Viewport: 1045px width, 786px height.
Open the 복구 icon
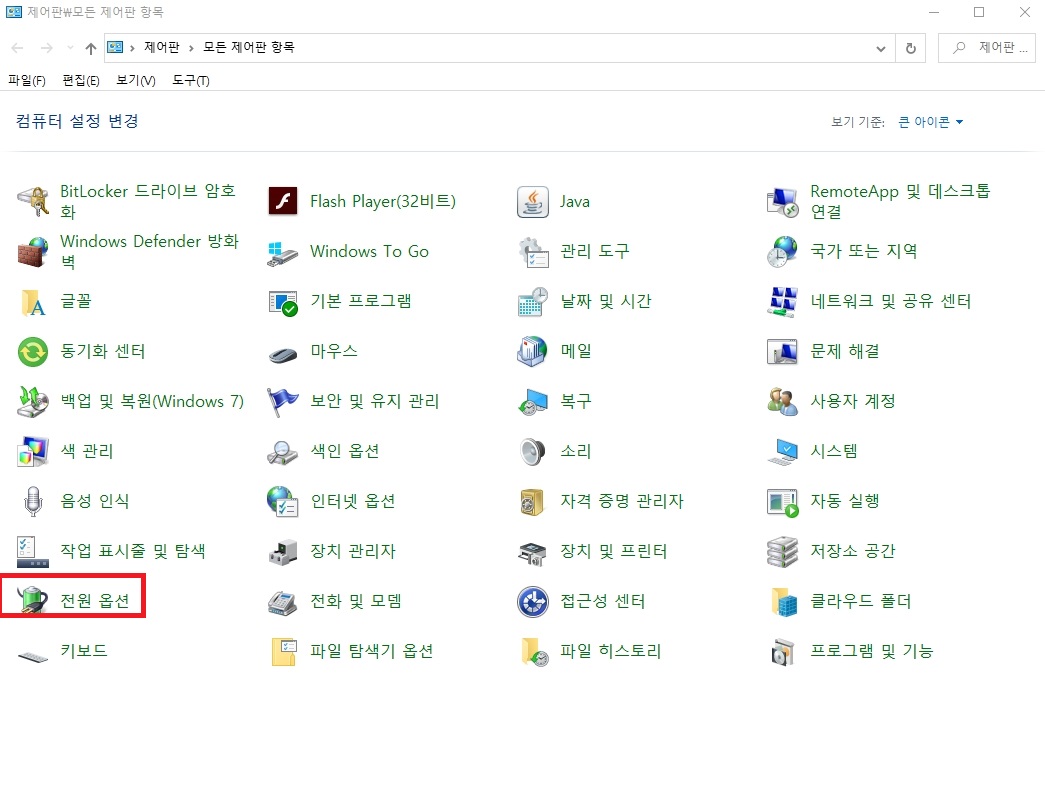[532, 401]
